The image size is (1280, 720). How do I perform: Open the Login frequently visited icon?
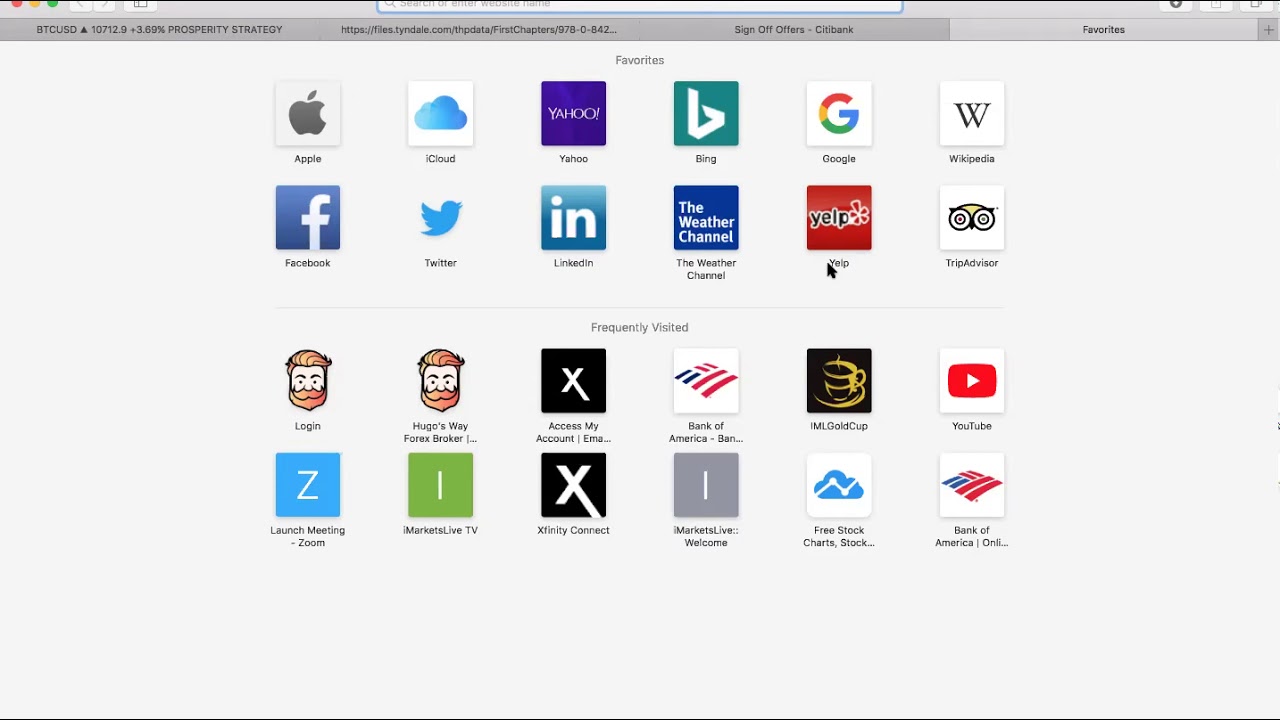point(307,380)
